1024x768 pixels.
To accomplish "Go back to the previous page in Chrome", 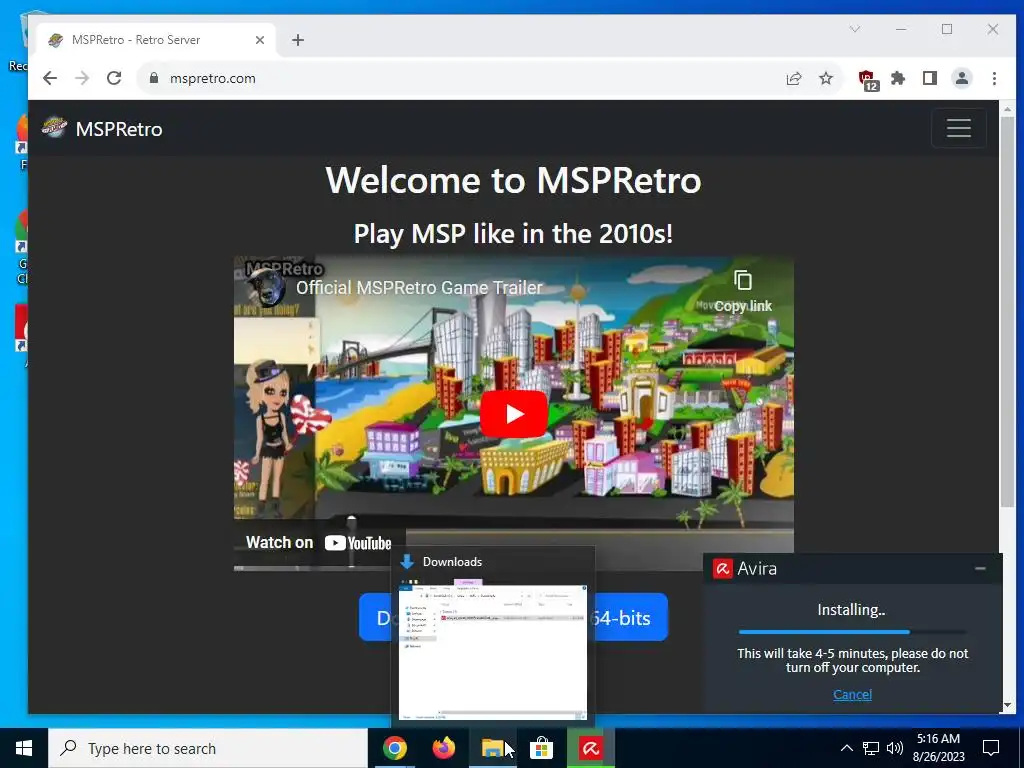I will coord(50,78).
